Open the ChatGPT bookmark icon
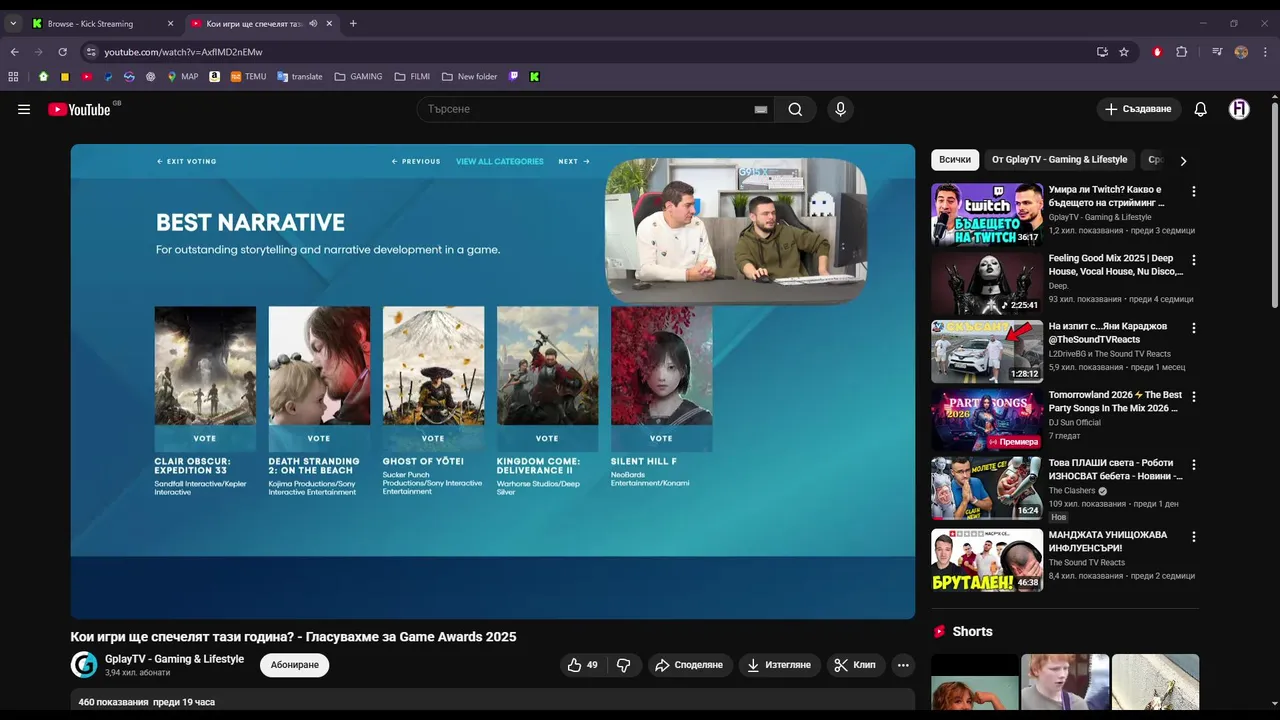Viewport: 1280px width, 720px height. click(151, 76)
